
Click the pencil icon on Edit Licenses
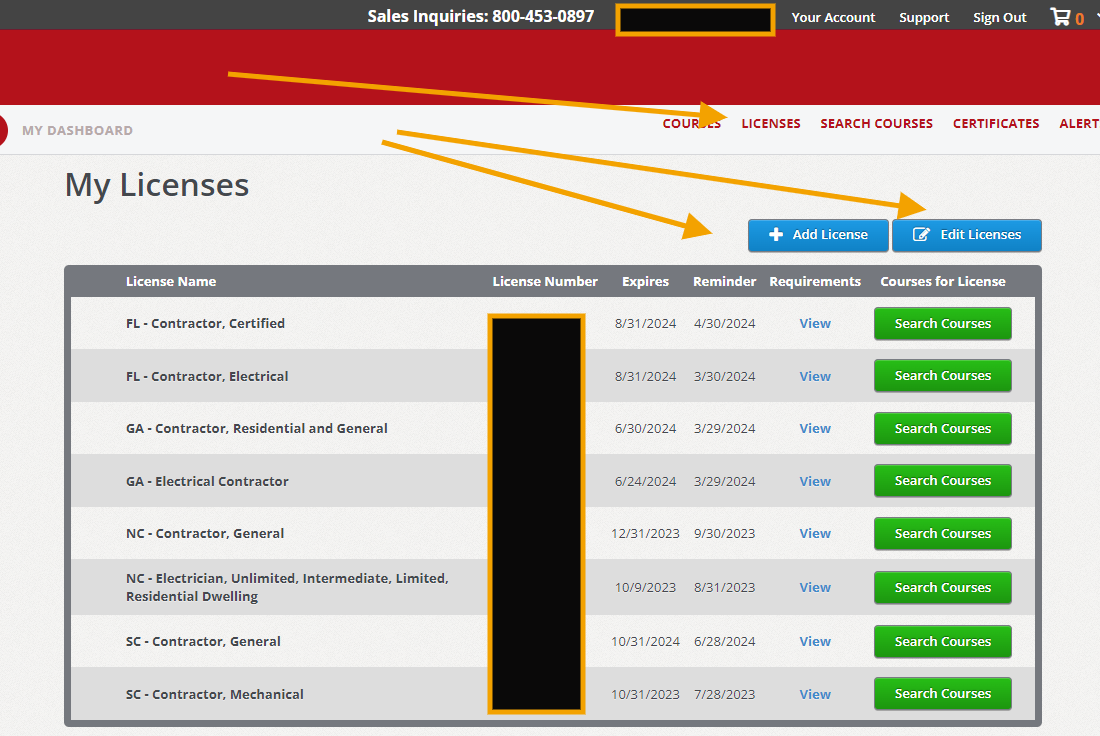coord(921,235)
